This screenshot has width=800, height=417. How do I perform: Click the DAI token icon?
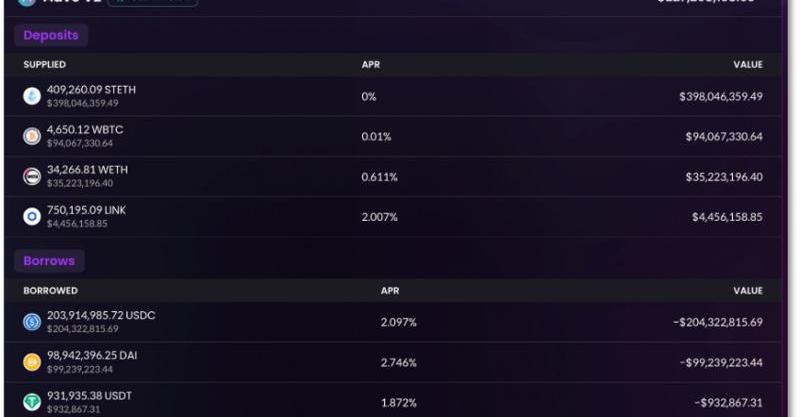tap(32, 362)
